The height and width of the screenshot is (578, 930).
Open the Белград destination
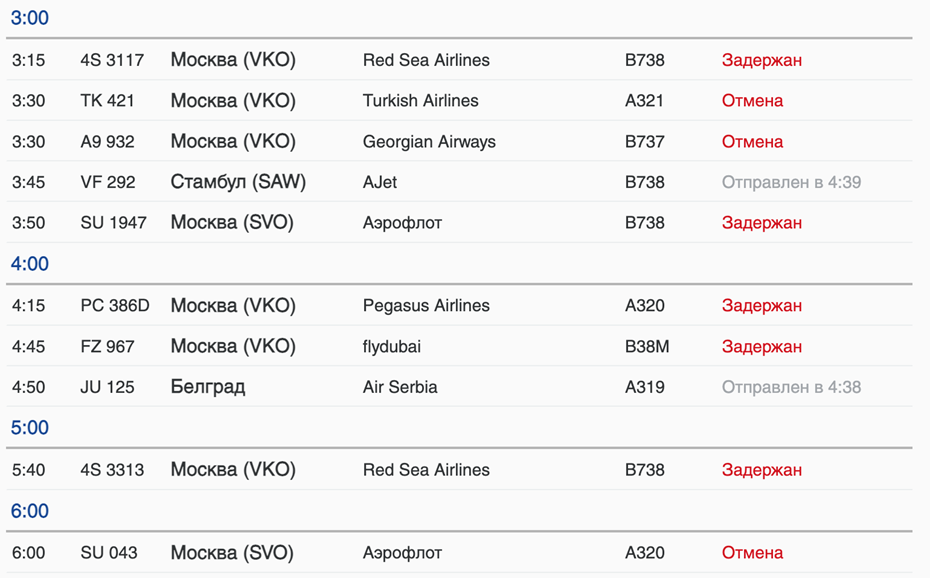click(208, 387)
